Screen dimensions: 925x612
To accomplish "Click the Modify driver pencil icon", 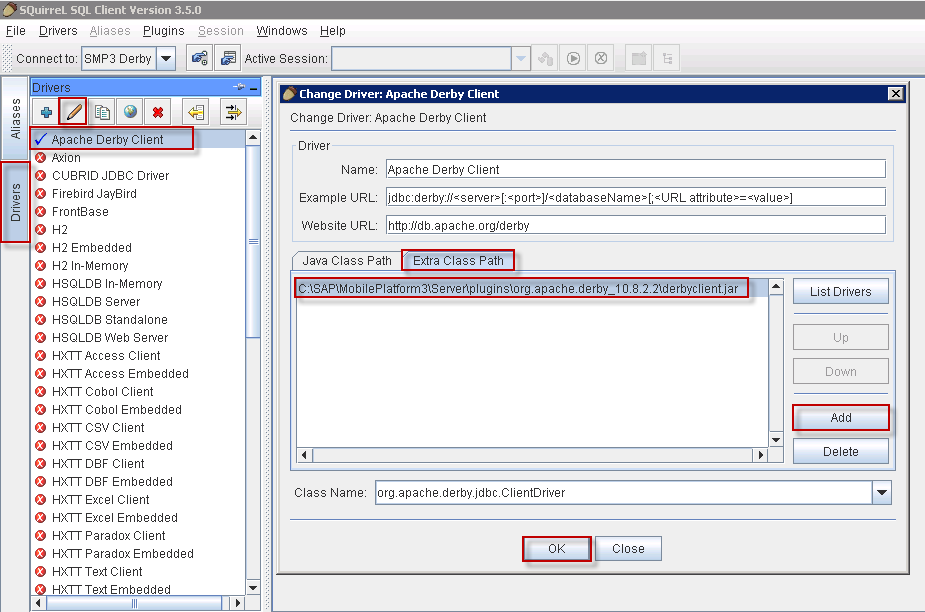I will coord(73,112).
